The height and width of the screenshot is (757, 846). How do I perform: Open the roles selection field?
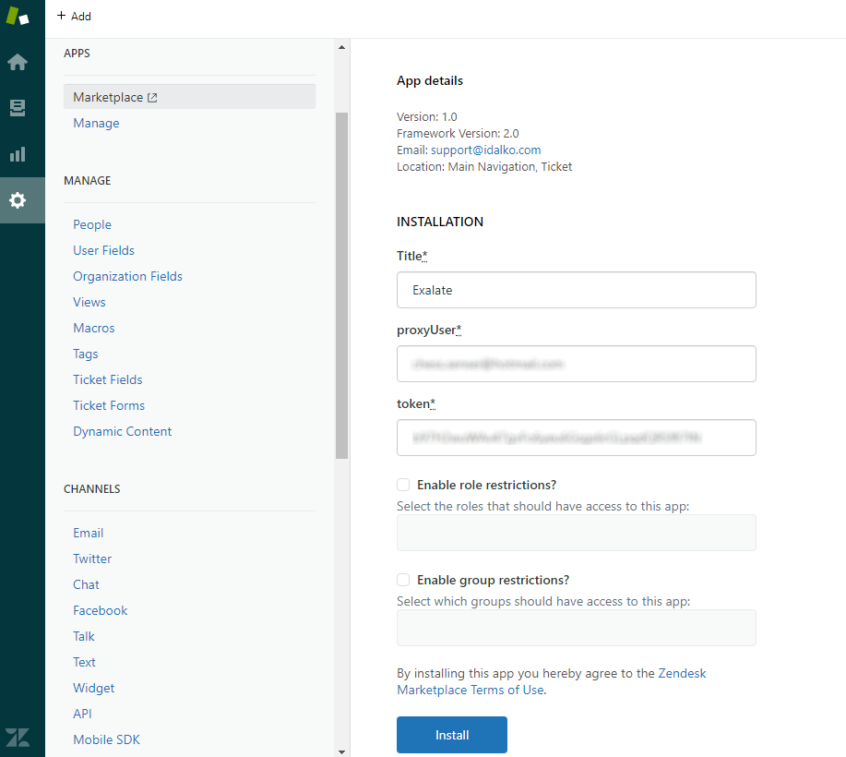(x=576, y=532)
